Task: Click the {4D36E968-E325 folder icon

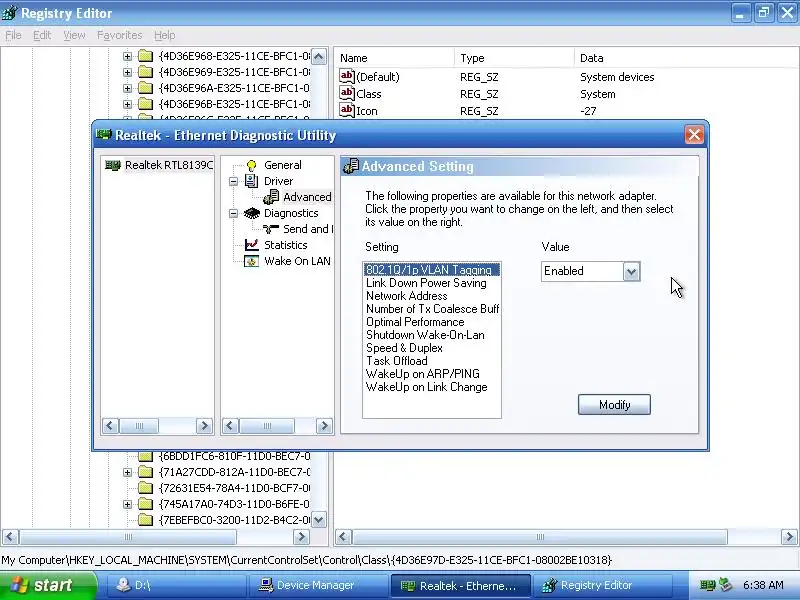Action: pos(146,56)
